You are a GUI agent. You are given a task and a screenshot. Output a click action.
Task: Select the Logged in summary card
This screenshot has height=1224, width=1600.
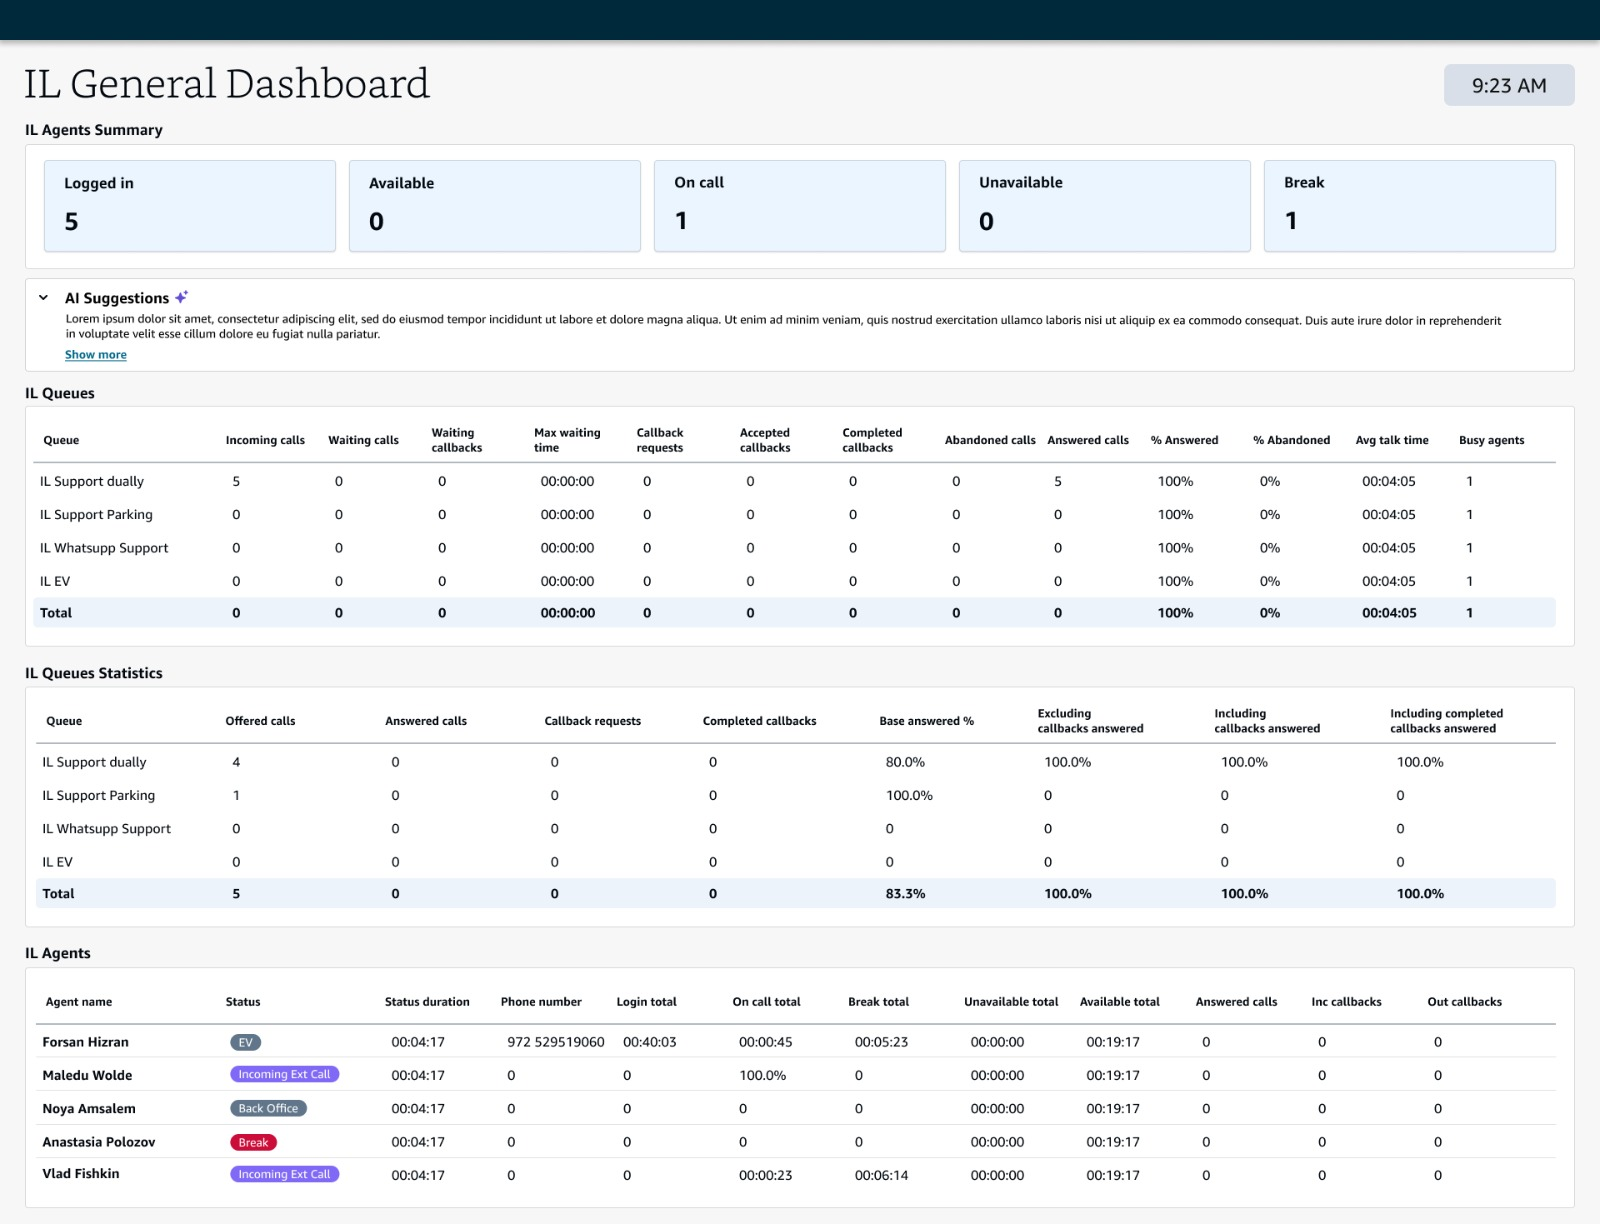190,205
